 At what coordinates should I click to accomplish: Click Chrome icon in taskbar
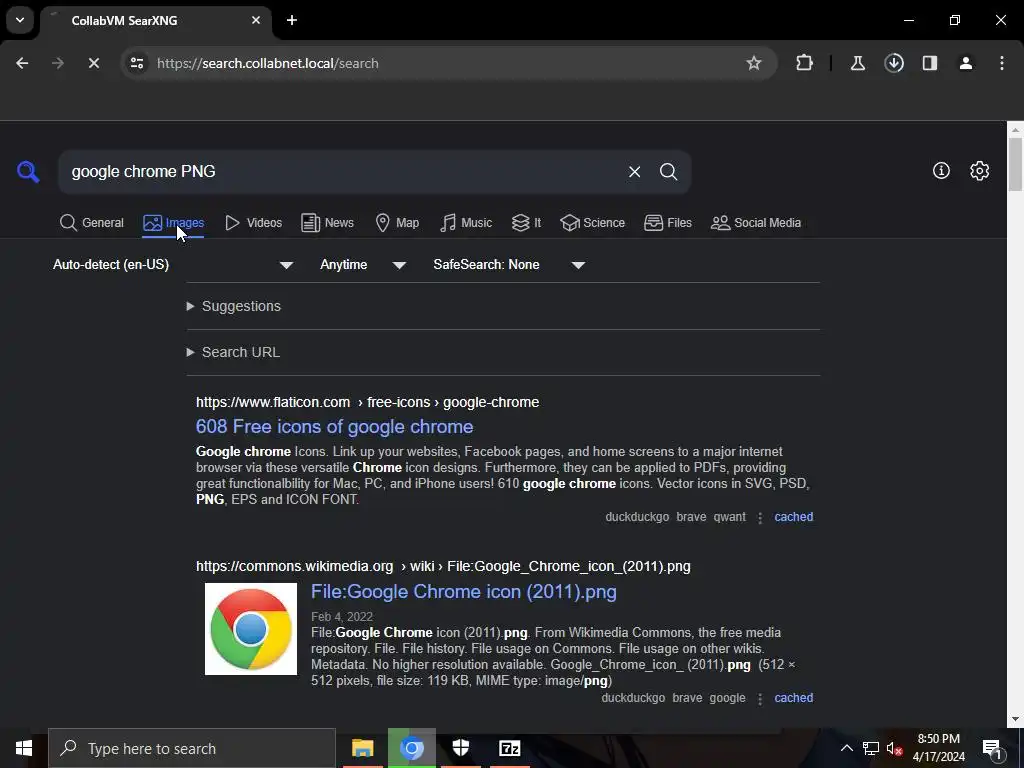(x=411, y=748)
